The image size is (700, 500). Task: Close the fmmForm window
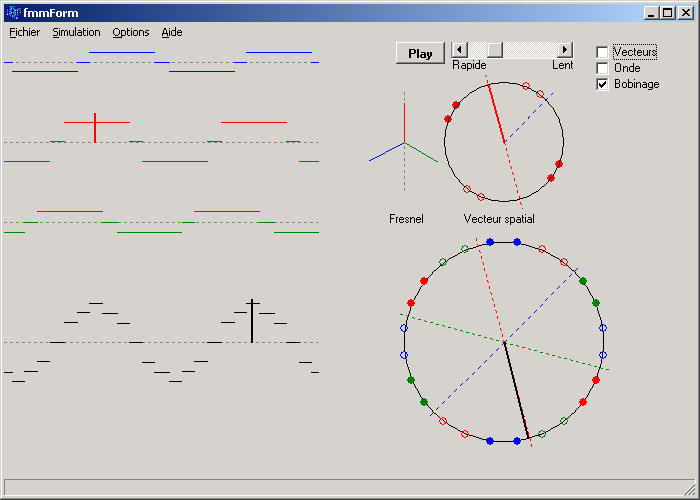point(686,13)
